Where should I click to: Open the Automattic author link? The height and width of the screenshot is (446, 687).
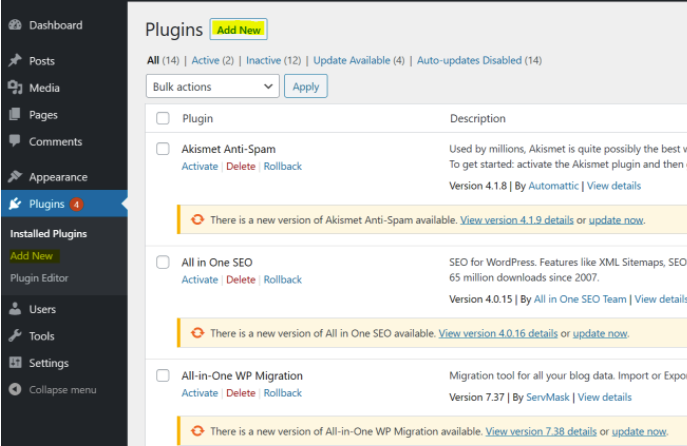pyautogui.click(x=553, y=186)
